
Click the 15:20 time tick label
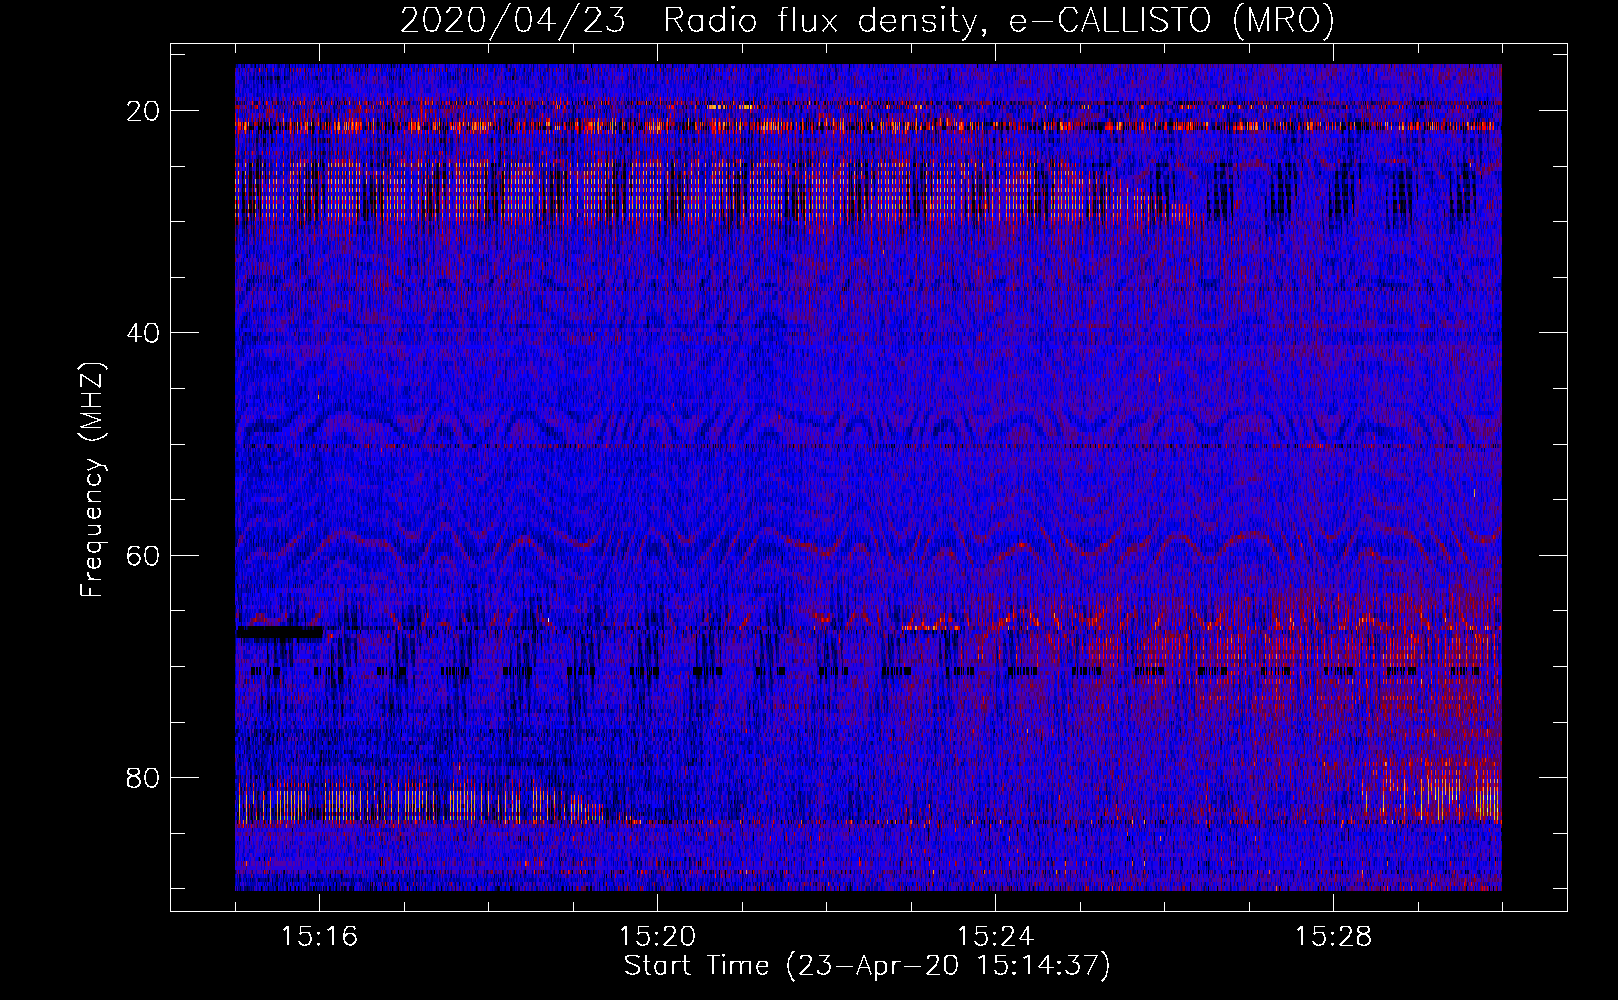pyautogui.click(x=658, y=936)
